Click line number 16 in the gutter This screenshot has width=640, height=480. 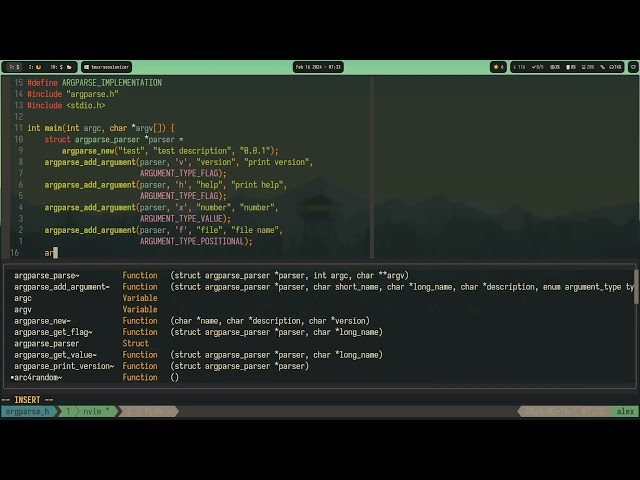tap(15, 253)
